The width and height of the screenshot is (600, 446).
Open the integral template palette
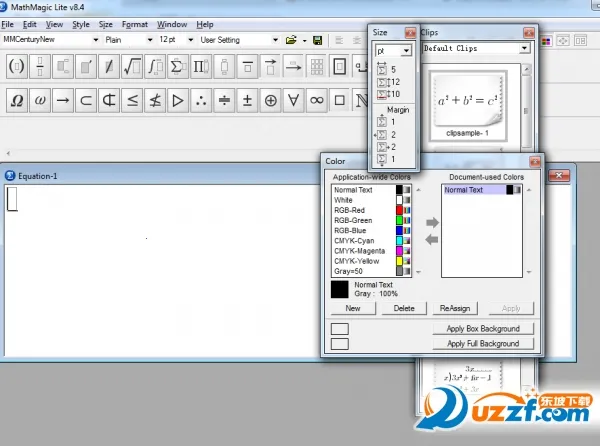tap(155, 67)
